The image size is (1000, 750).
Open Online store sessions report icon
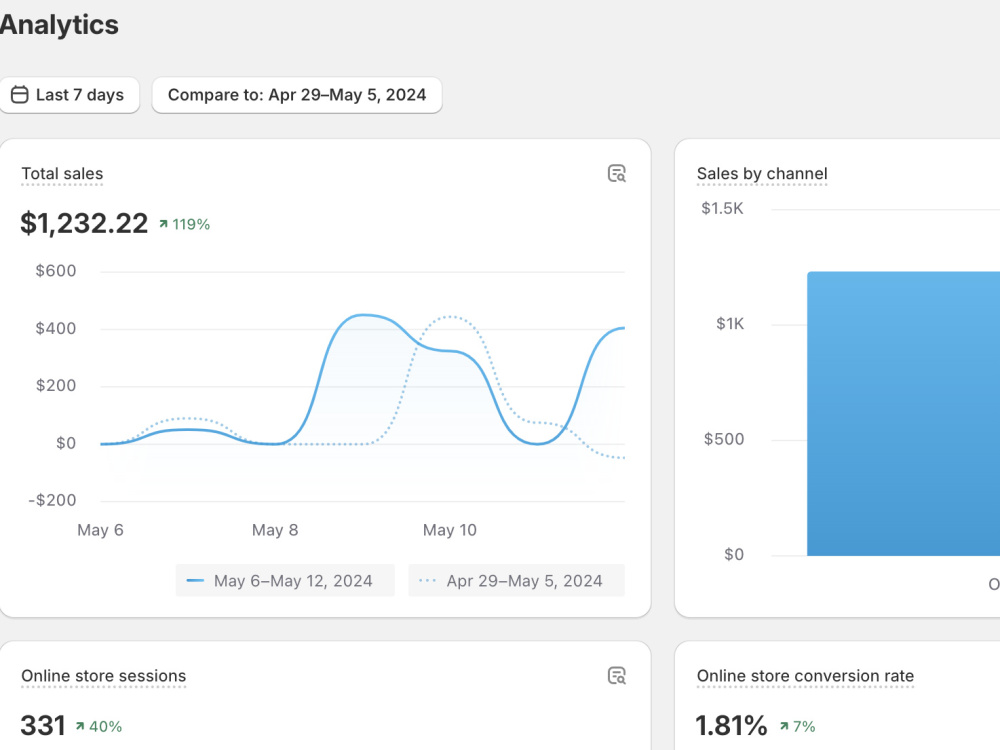617,676
